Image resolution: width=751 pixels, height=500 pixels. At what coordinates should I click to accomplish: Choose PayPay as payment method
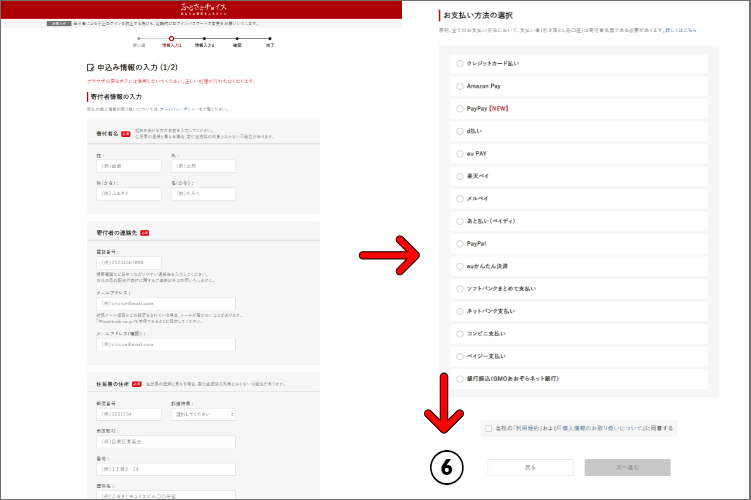pos(460,108)
